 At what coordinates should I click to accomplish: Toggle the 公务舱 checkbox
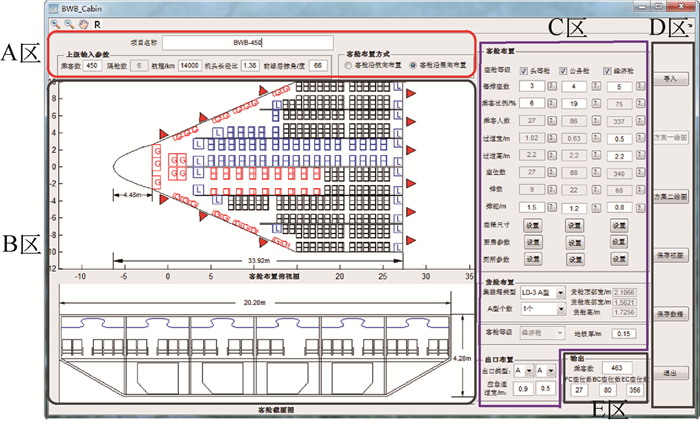(x=564, y=70)
